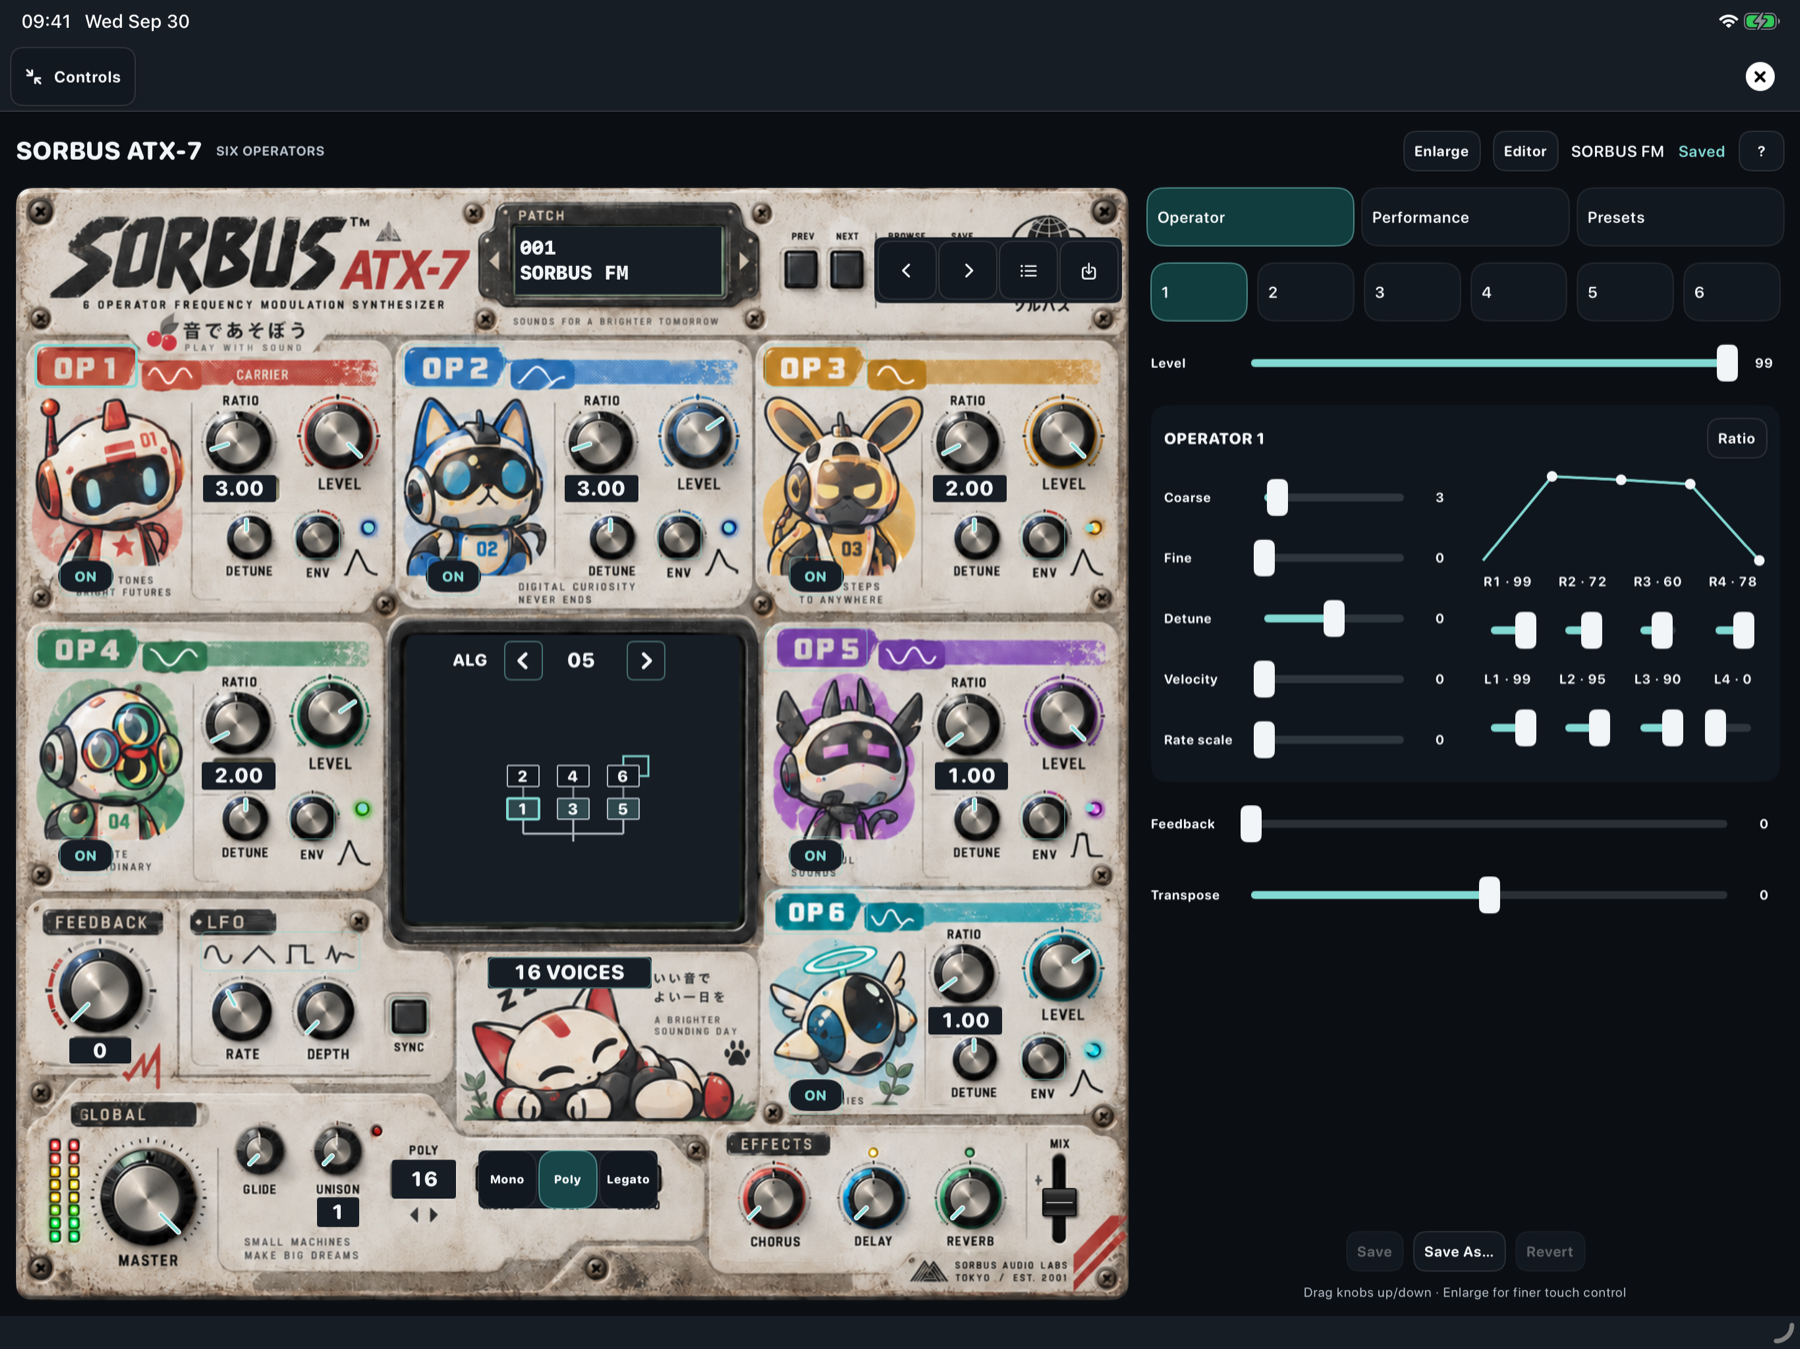Step algorithm forward with ALG right arrow
The width and height of the screenshot is (1800, 1349).
[646, 661]
